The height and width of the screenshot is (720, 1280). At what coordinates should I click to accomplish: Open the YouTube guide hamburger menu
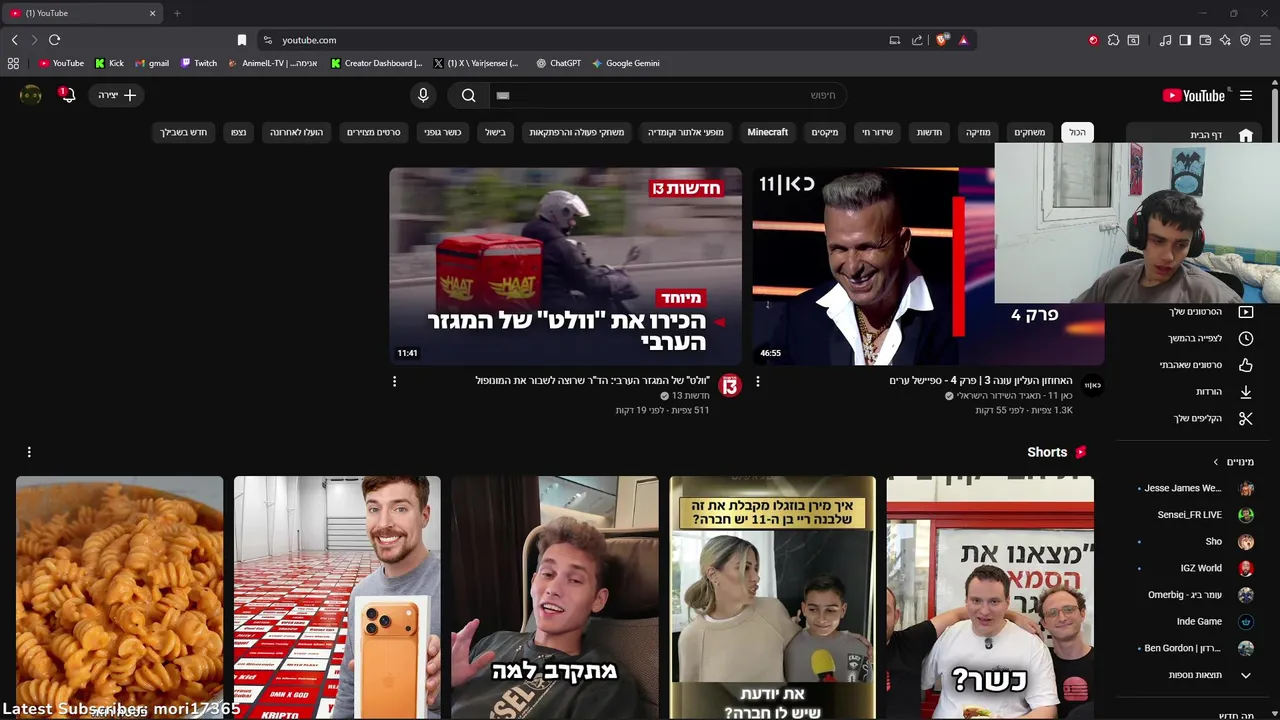click(1246, 95)
